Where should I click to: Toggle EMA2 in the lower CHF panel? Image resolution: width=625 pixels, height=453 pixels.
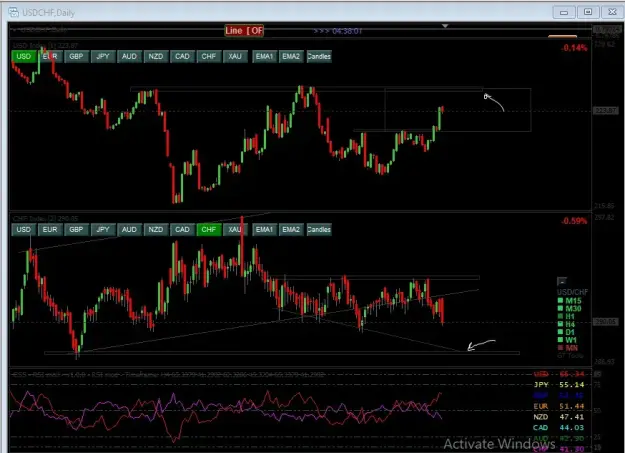(291, 230)
